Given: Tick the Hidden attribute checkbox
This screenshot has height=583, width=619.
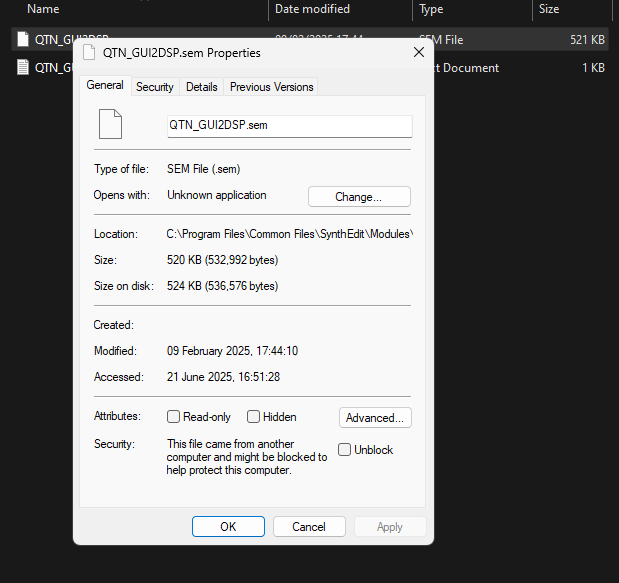Looking at the screenshot, I should [254, 417].
